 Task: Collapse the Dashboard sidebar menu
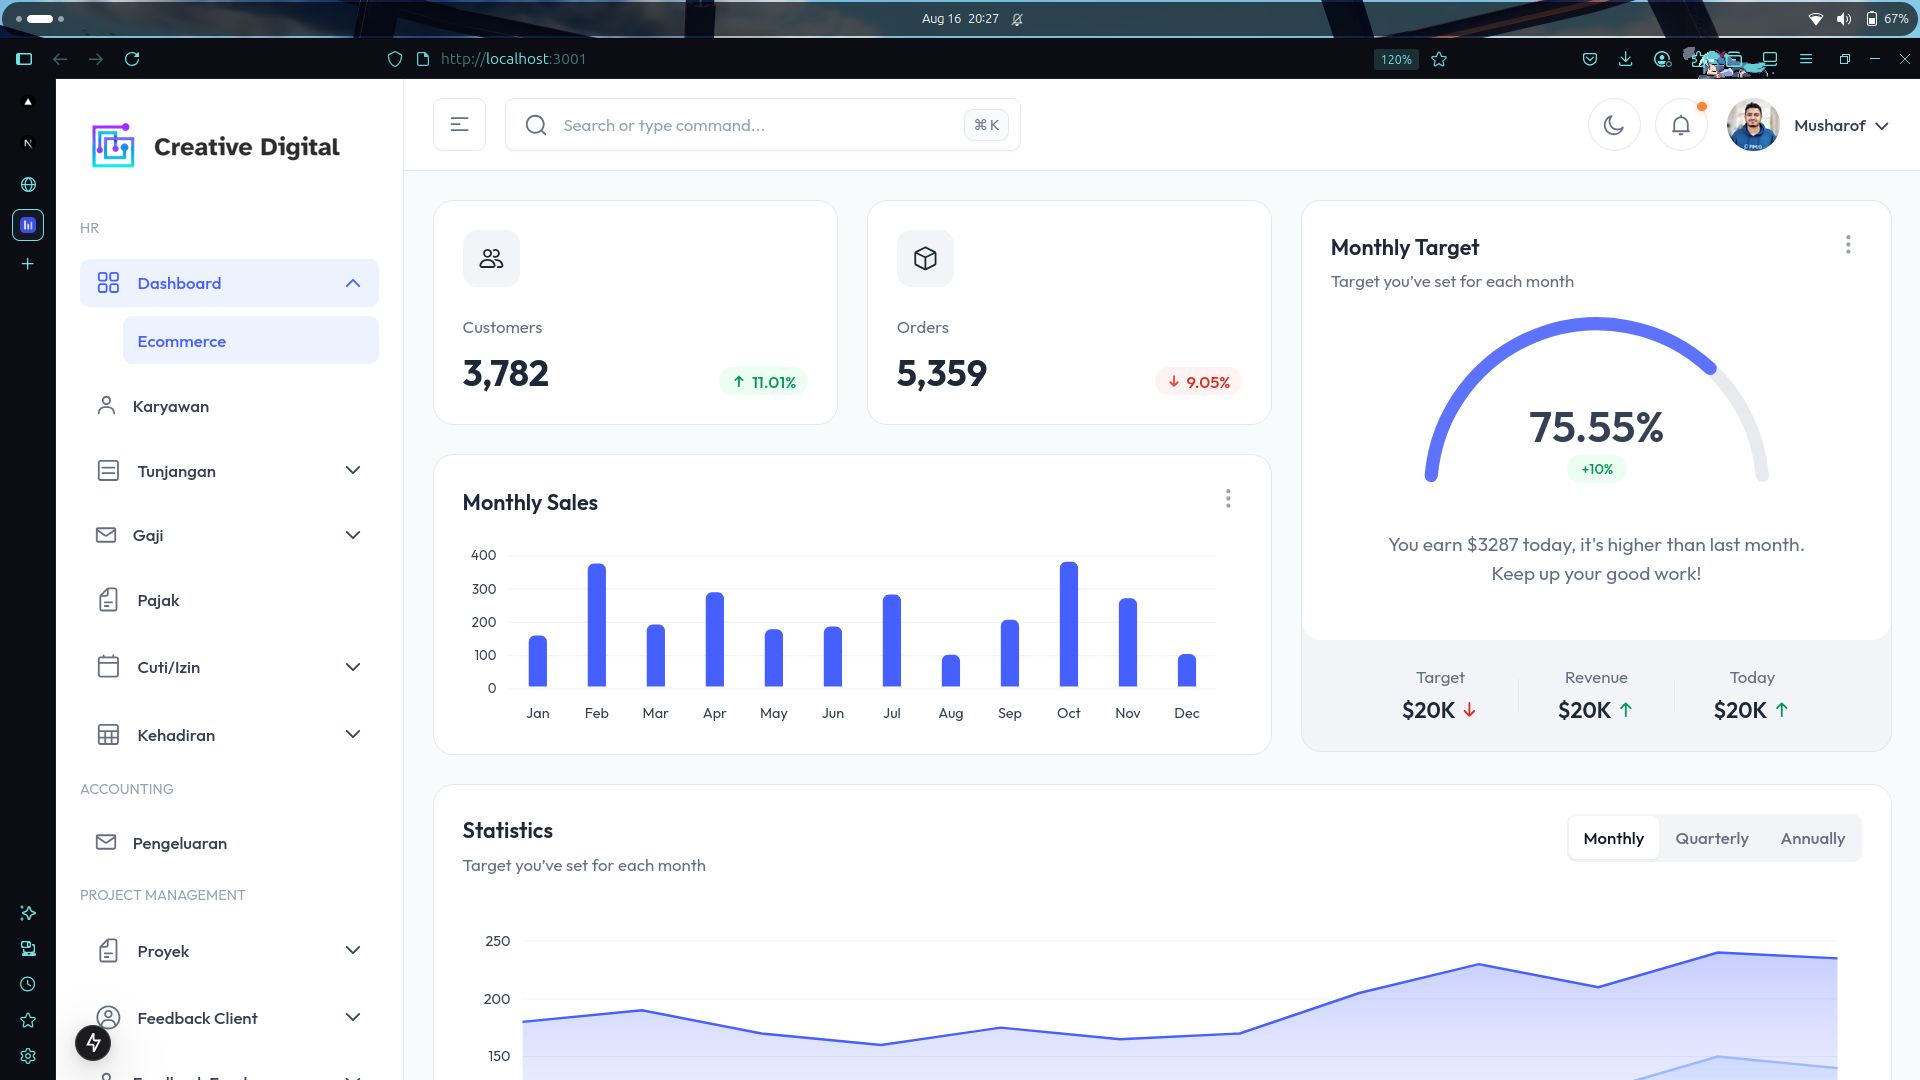[352, 284]
